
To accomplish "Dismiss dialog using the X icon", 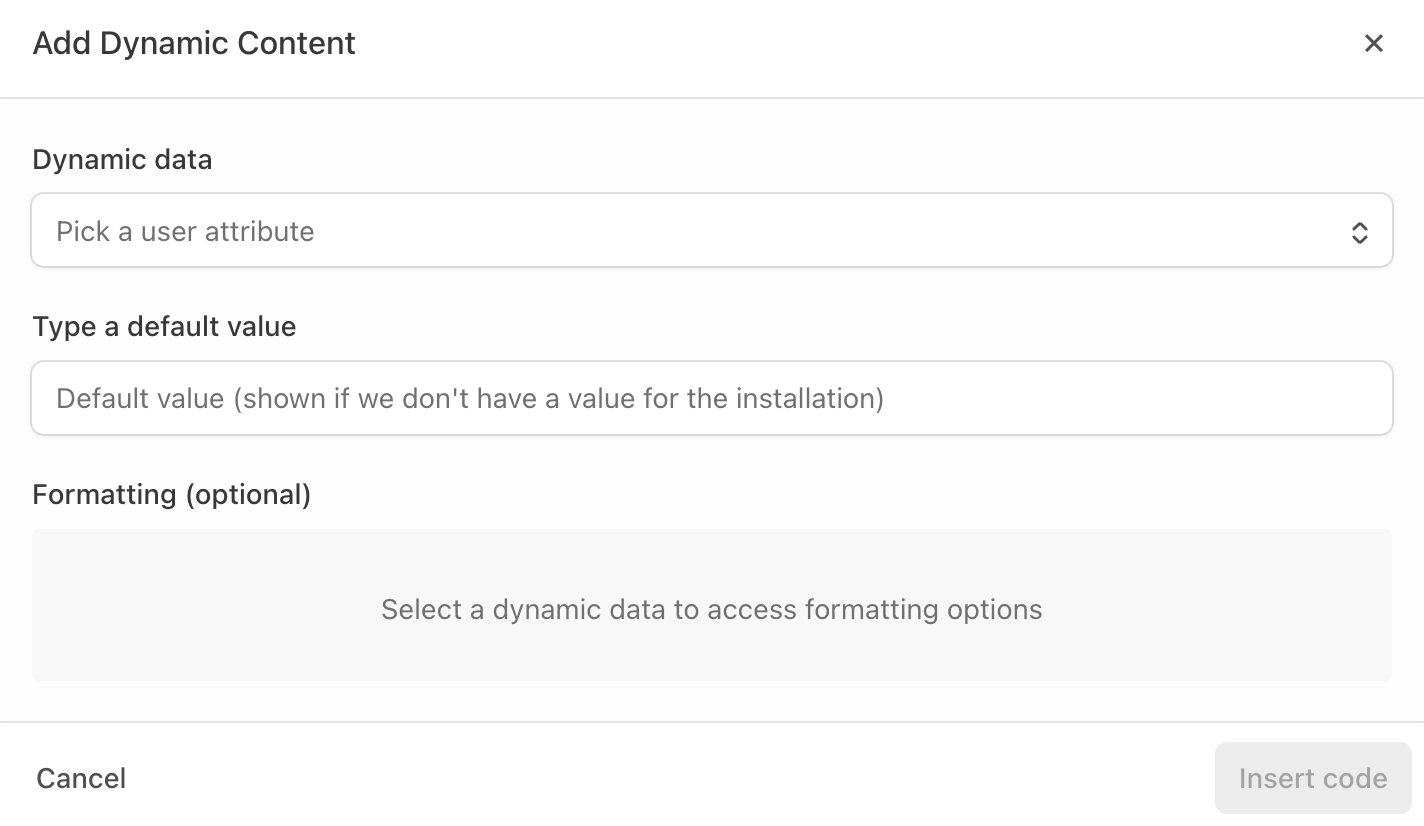I will point(1374,43).
